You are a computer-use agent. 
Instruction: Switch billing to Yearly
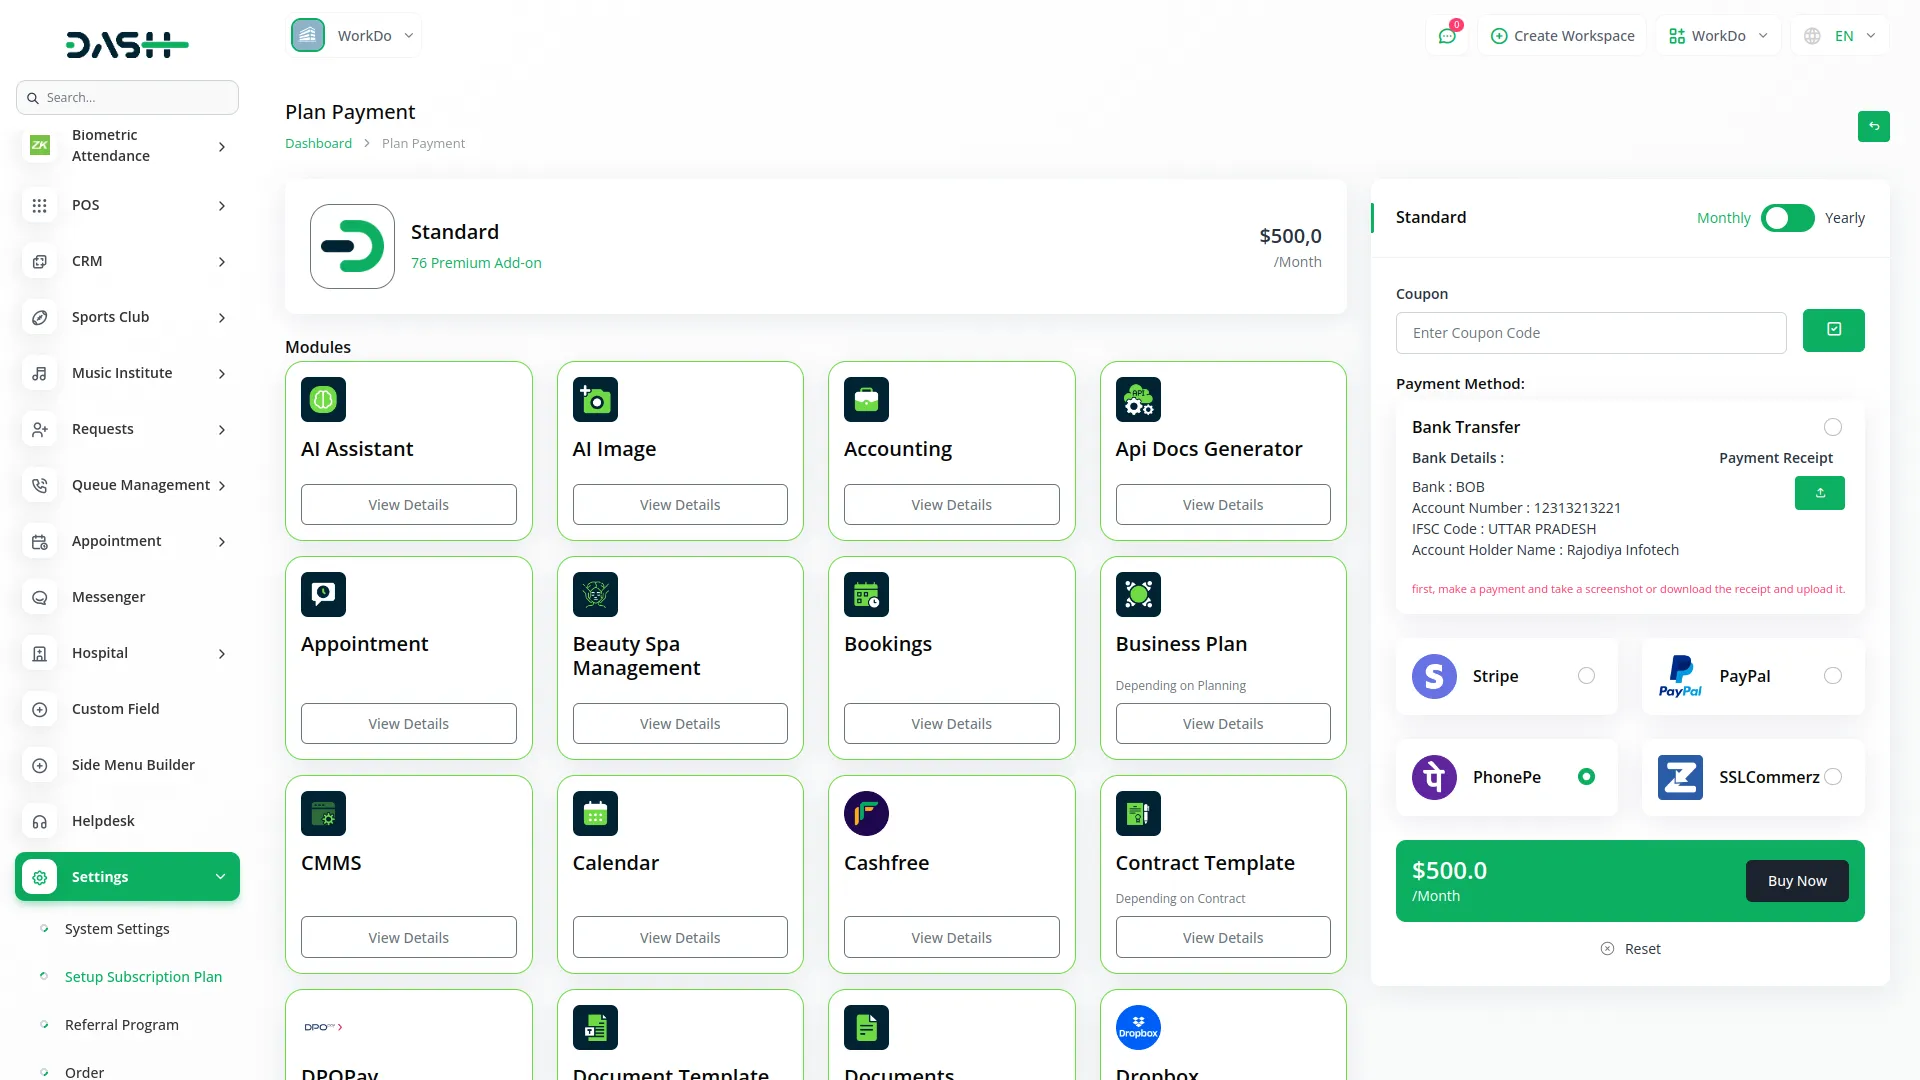point(1787,218)
